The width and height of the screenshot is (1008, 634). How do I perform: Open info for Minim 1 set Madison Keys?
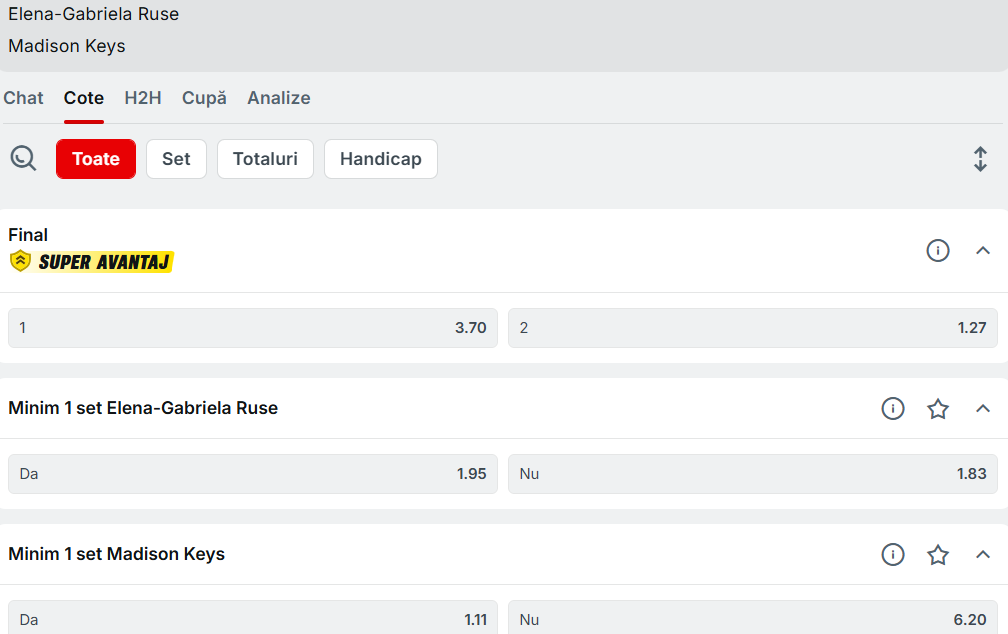pyautogui.click(x=892, y=554)
